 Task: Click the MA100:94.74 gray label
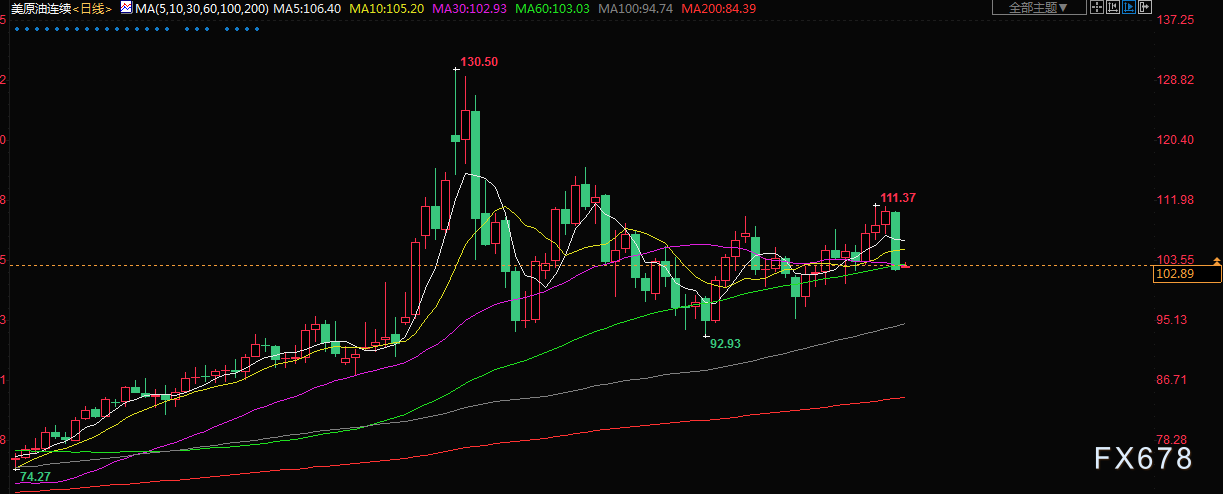[635, 8]
